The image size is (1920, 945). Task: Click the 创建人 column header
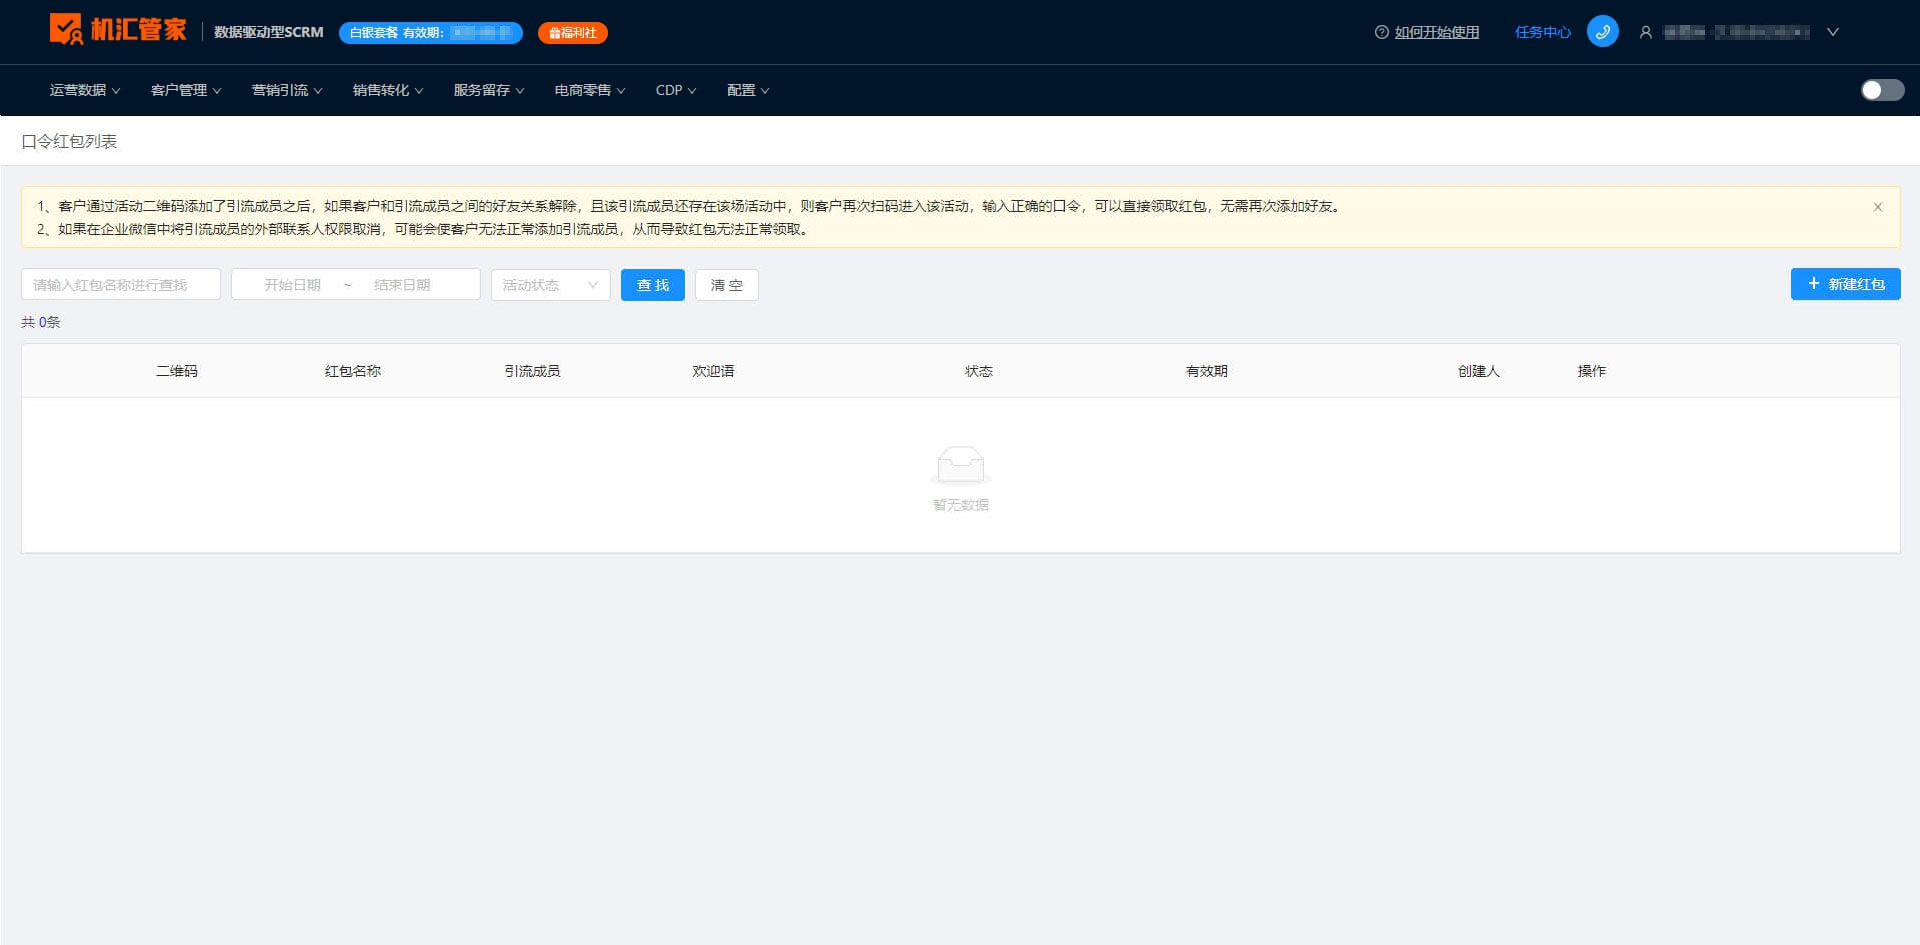coord(1479,371)
